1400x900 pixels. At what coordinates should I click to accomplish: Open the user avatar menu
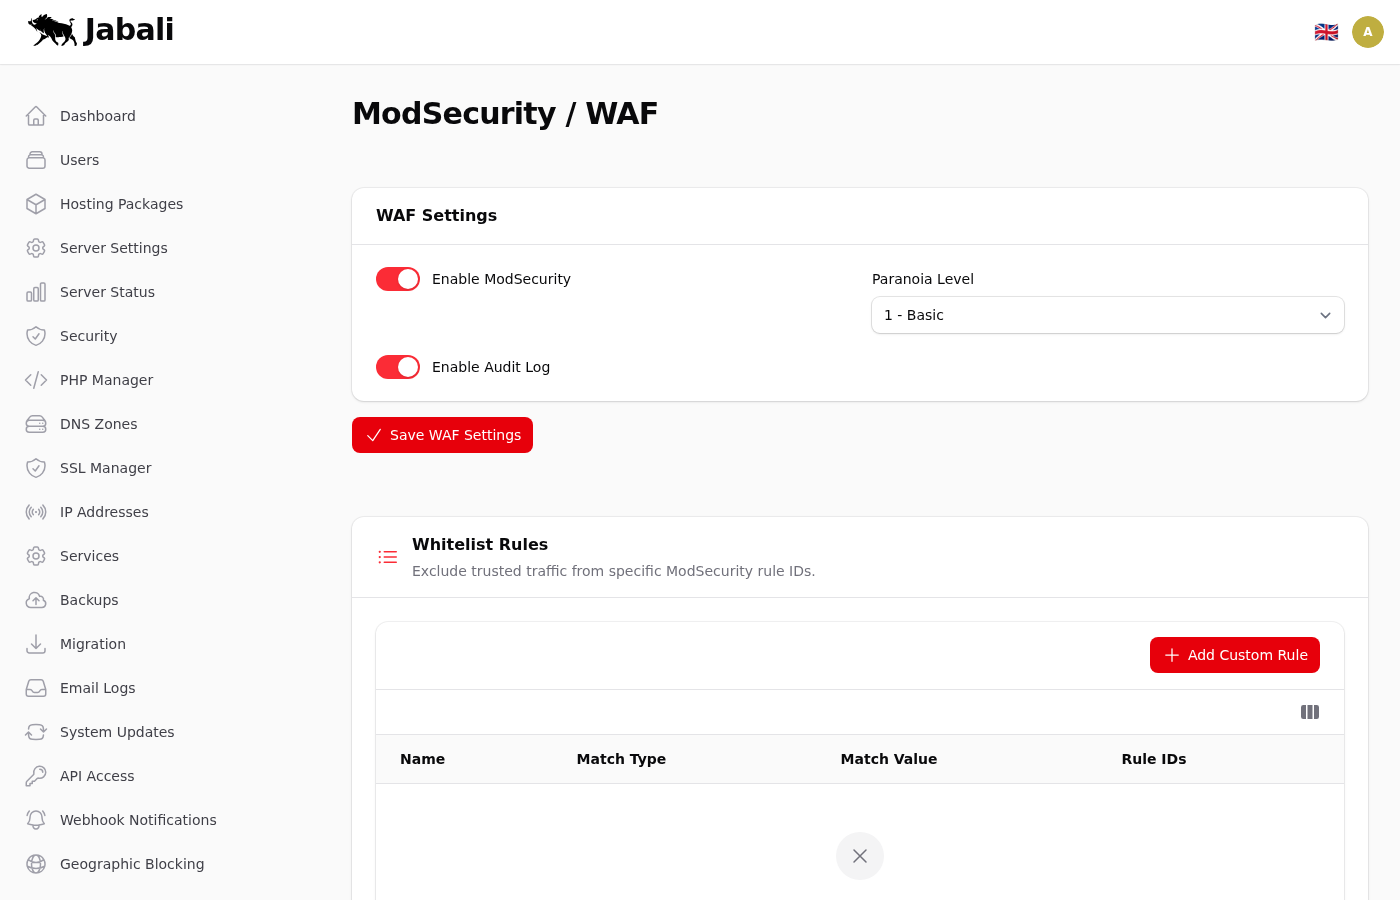click(1367, 32)
